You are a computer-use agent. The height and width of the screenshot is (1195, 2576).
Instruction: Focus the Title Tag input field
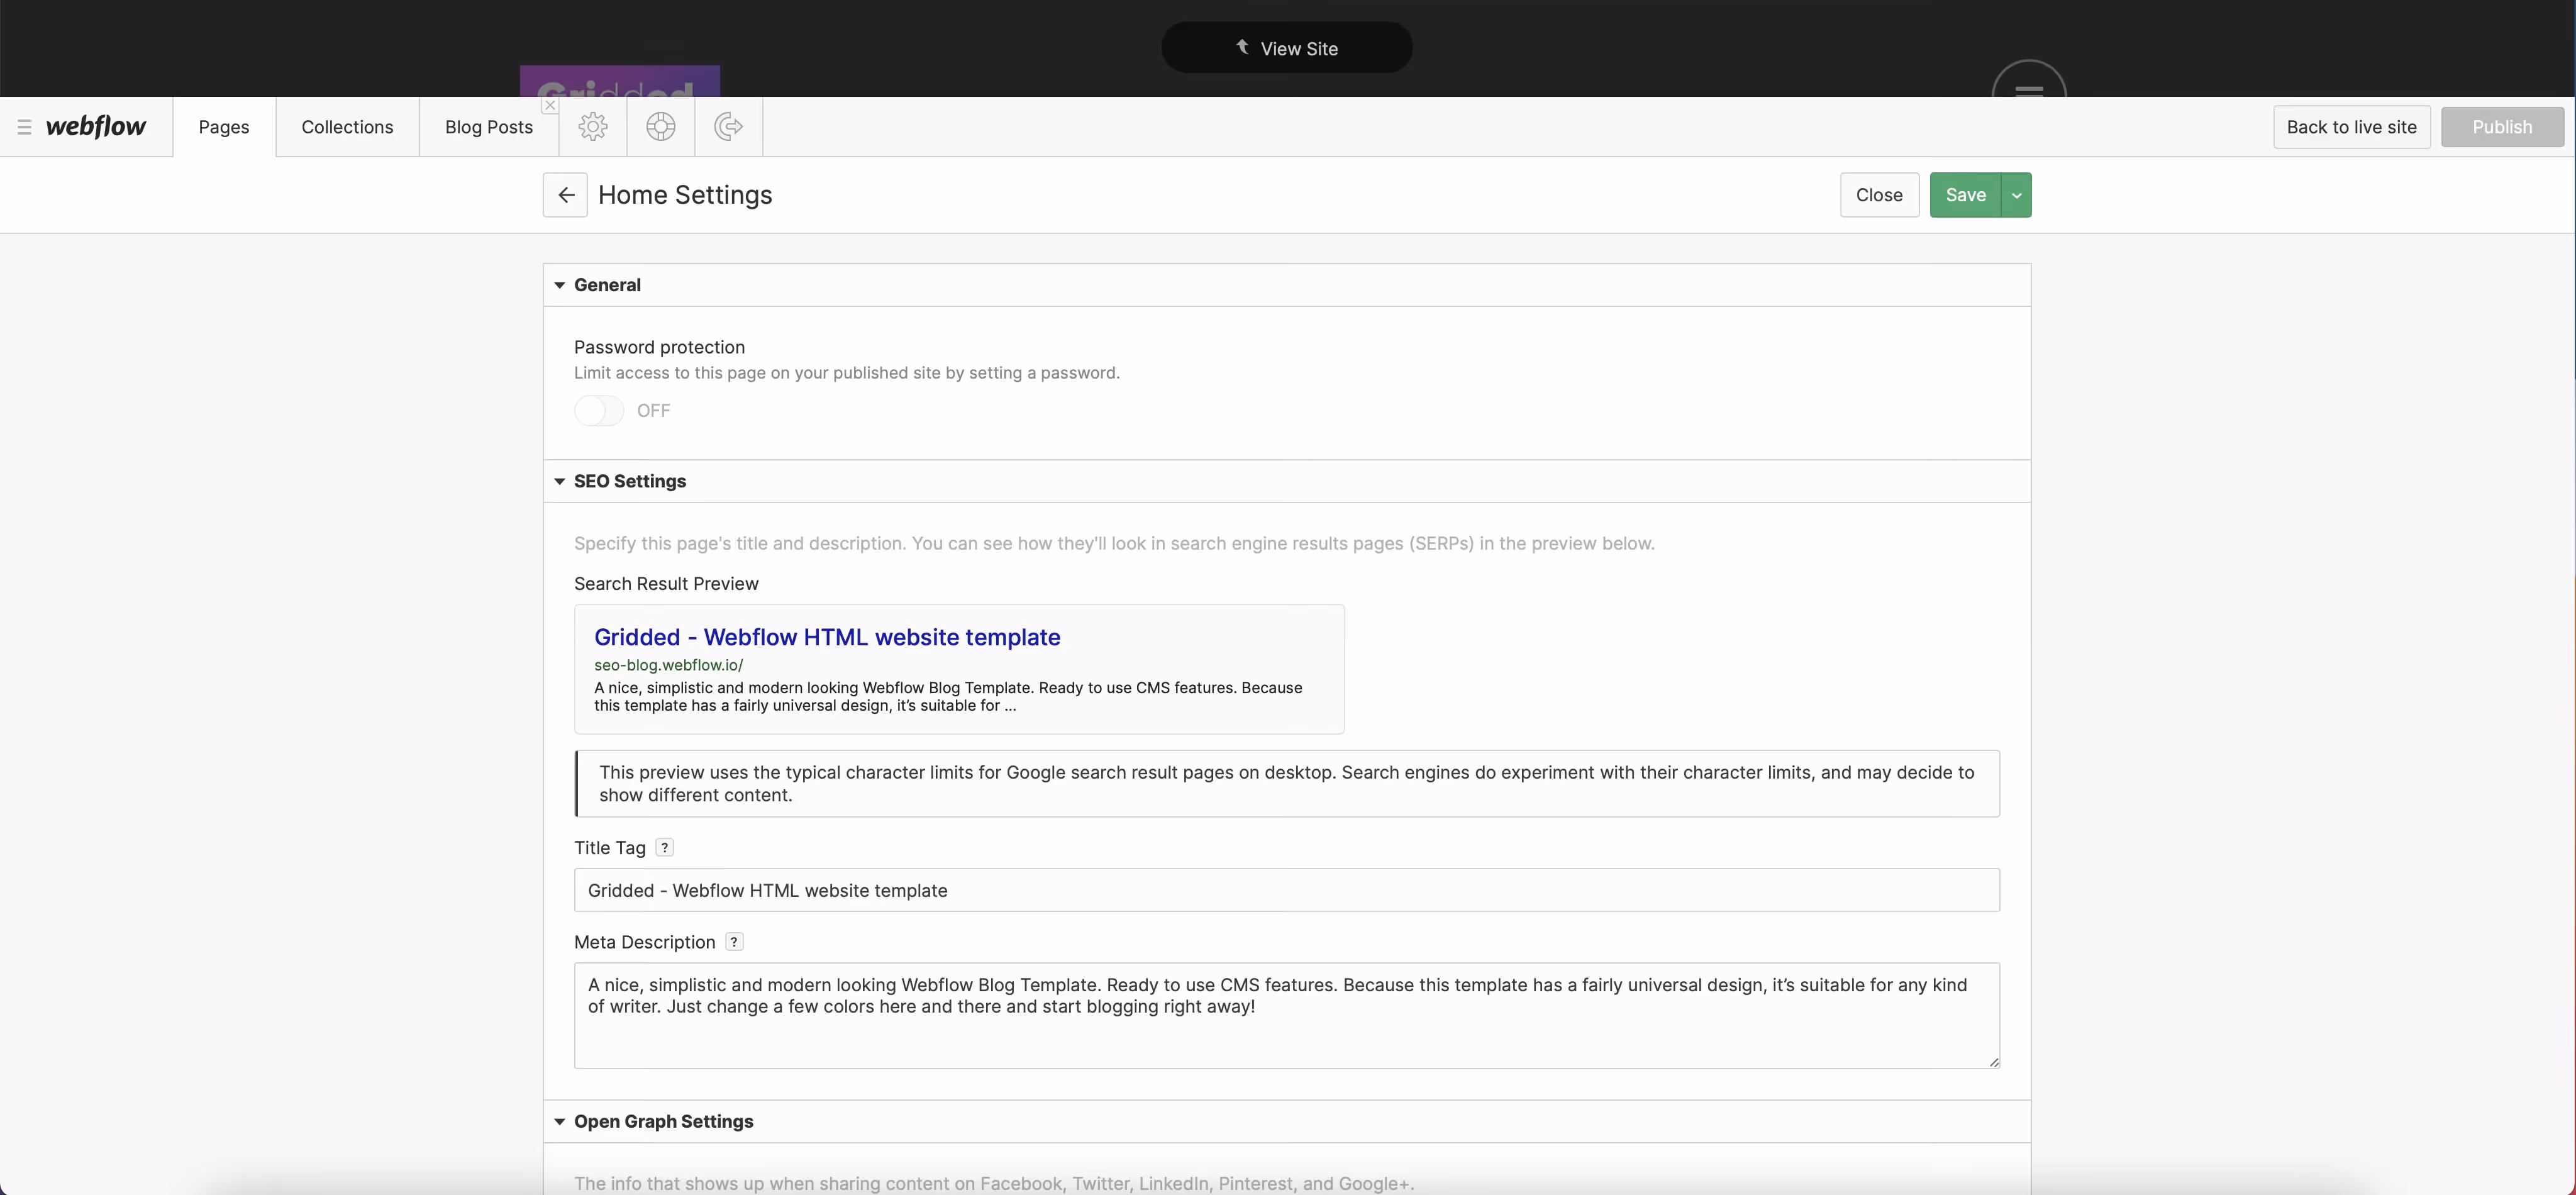1287,890
